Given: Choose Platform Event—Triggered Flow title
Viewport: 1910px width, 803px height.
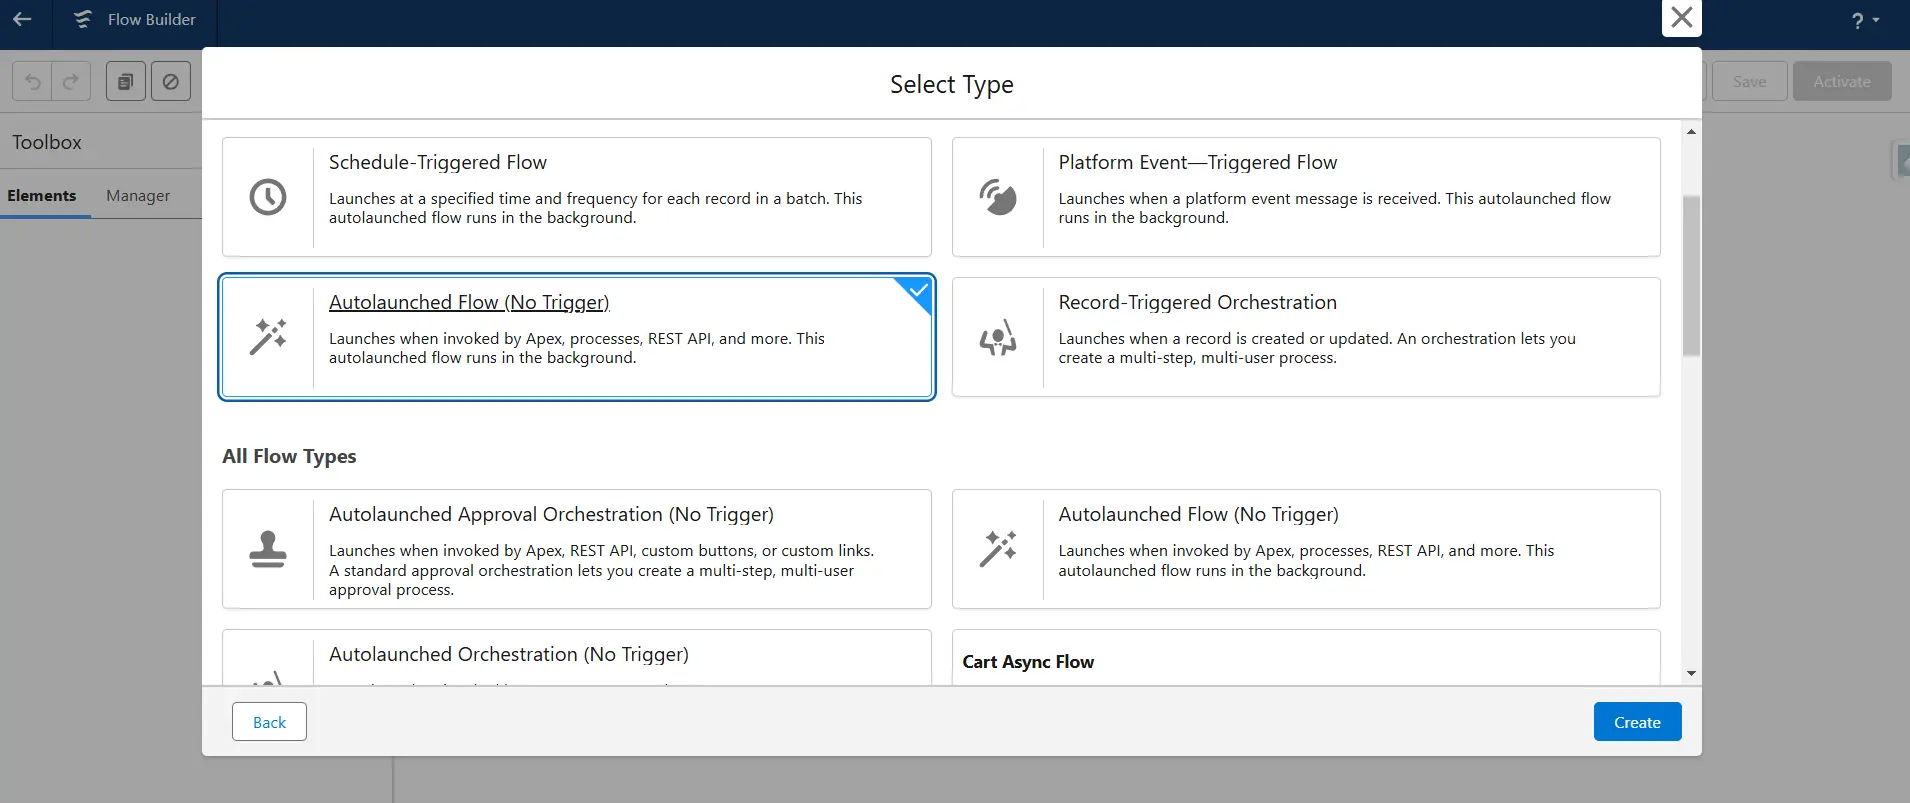Looking at the screenshot, I should point(1198,162).
